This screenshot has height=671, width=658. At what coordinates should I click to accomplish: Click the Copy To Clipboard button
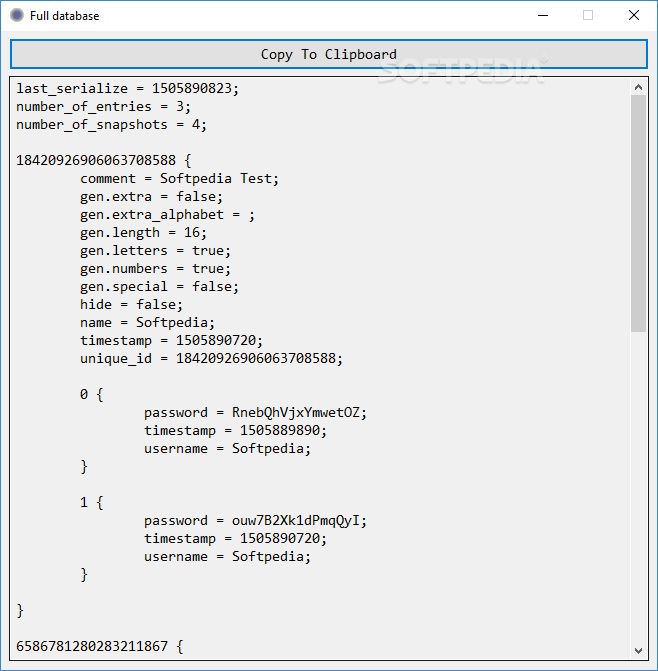[329, 54]
